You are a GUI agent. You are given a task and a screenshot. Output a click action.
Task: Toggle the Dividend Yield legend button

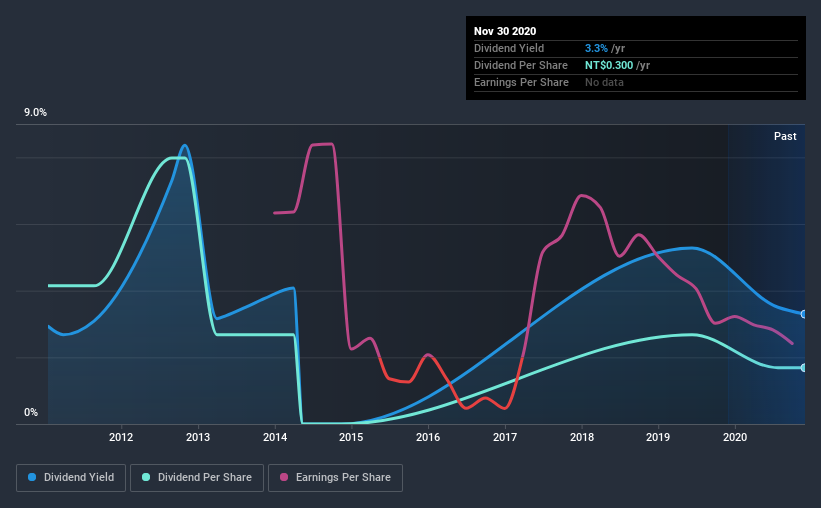tap(71, 478)
